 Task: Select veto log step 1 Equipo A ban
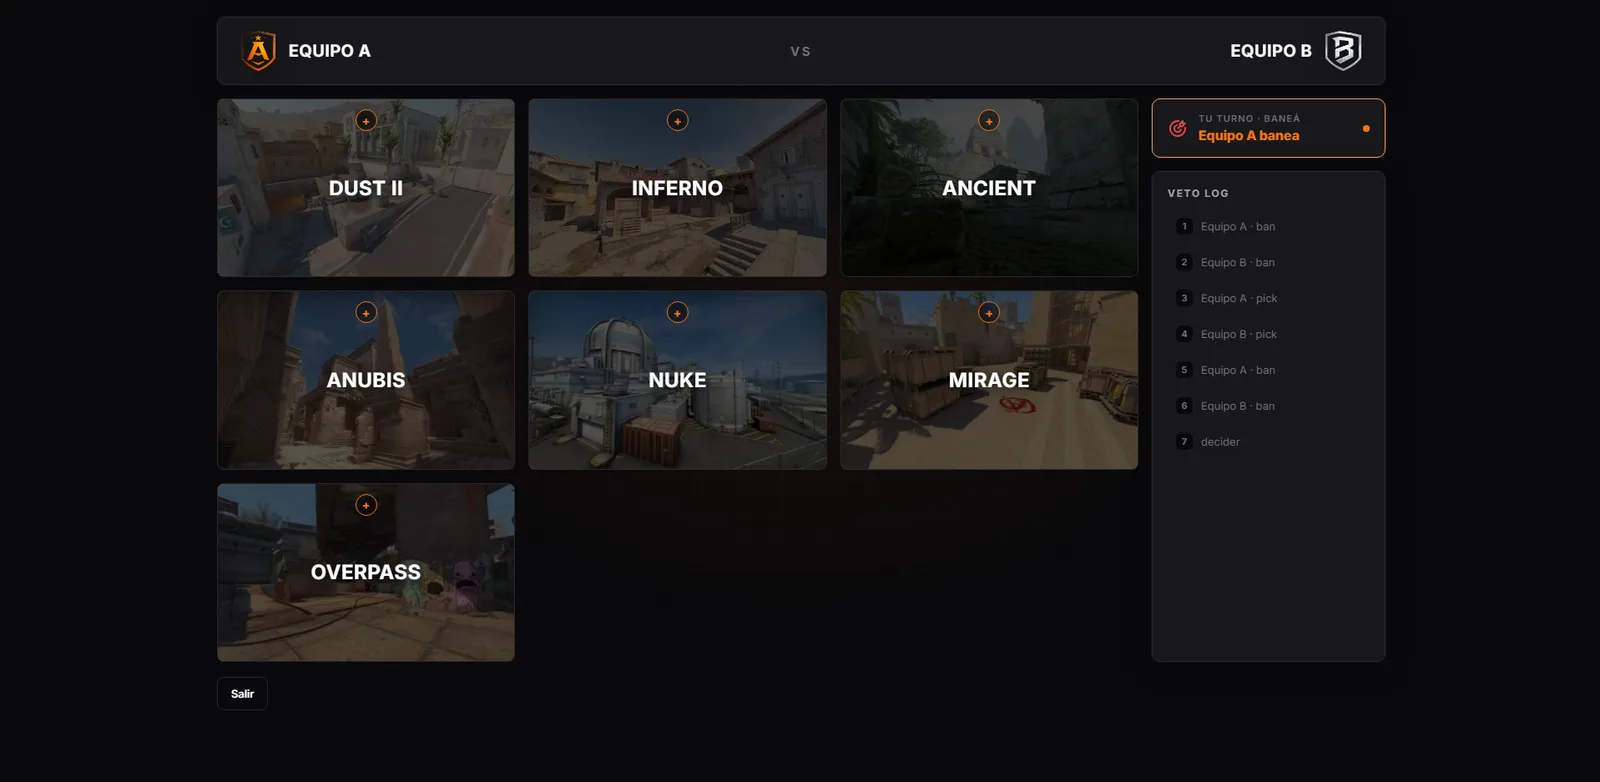[x=1268, y=227]
